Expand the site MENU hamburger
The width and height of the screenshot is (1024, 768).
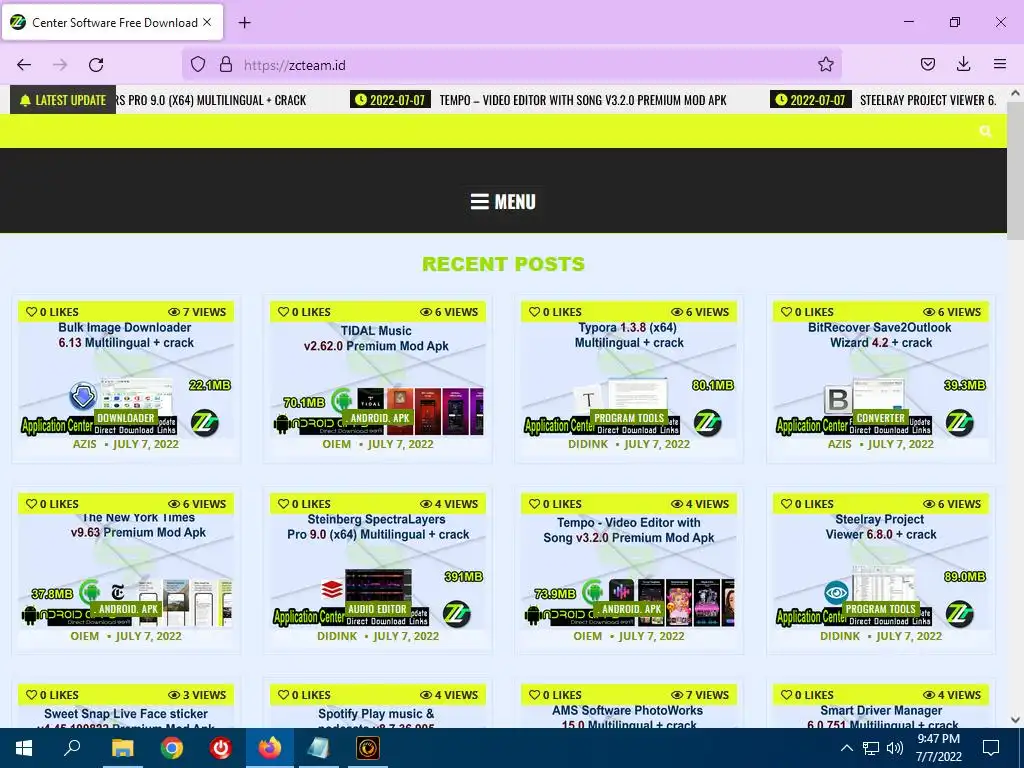coord(503,202)
